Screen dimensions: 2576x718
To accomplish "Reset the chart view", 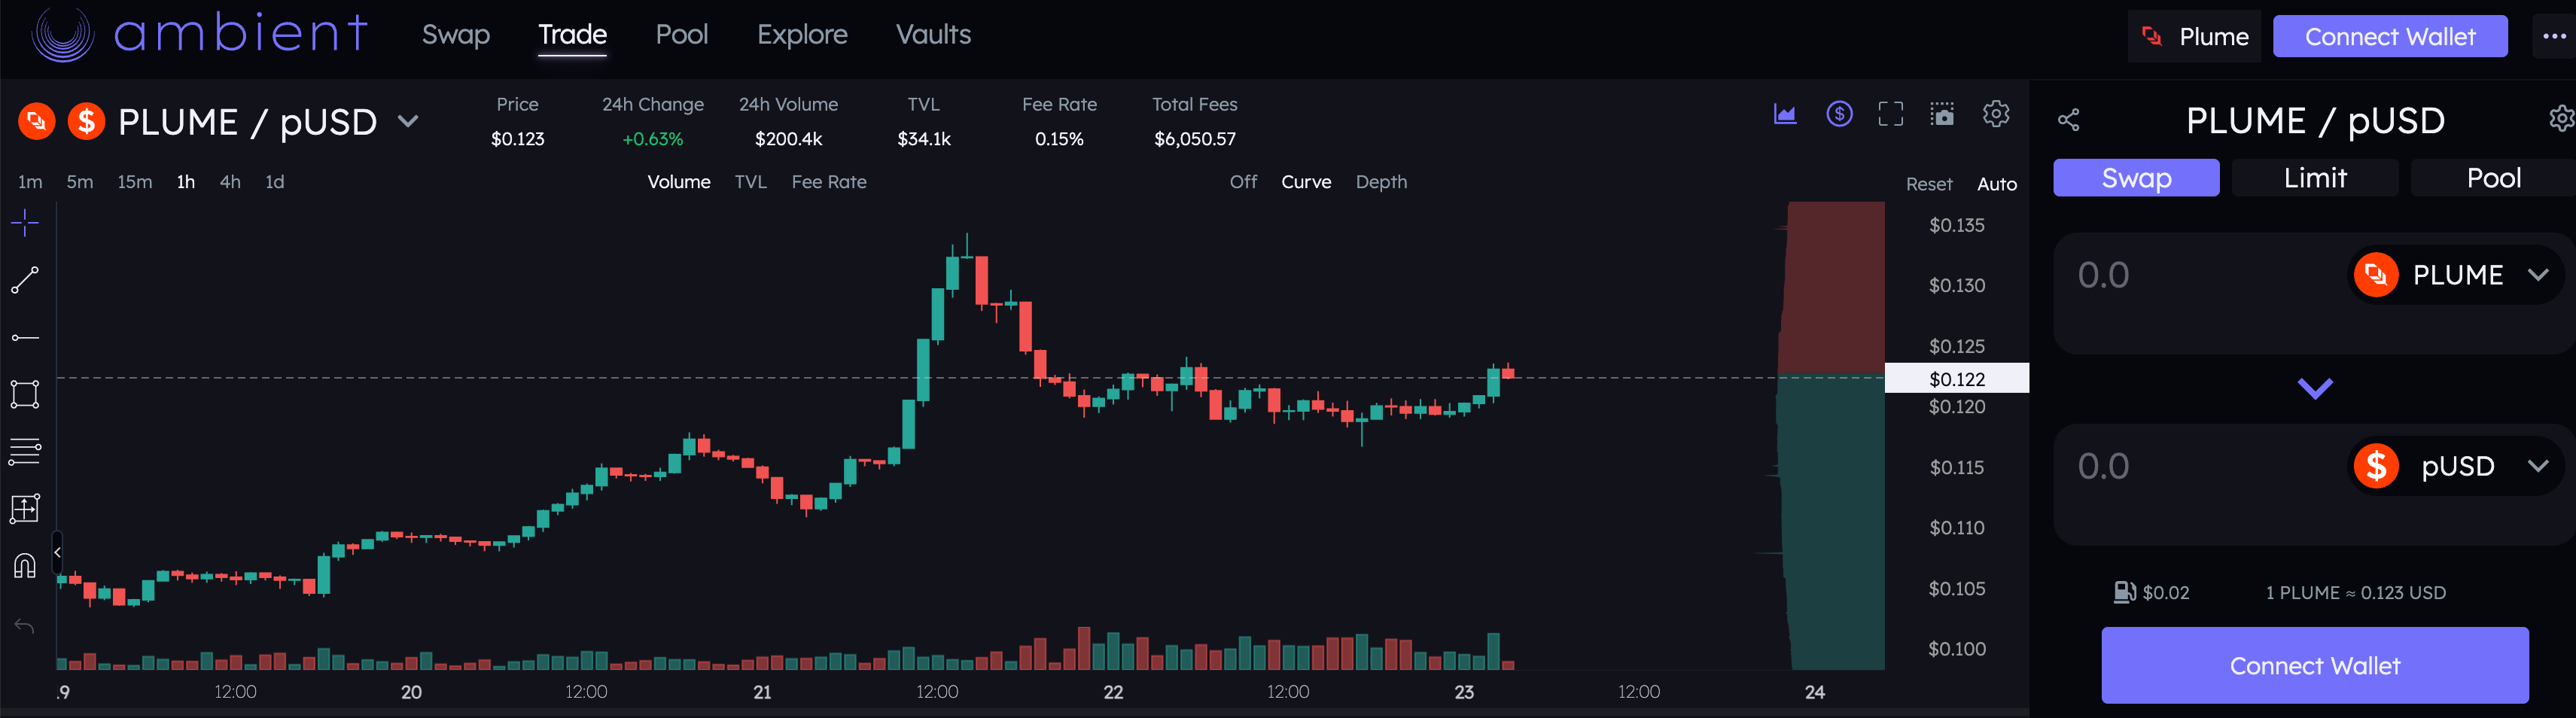I will tap(1928, 184).
